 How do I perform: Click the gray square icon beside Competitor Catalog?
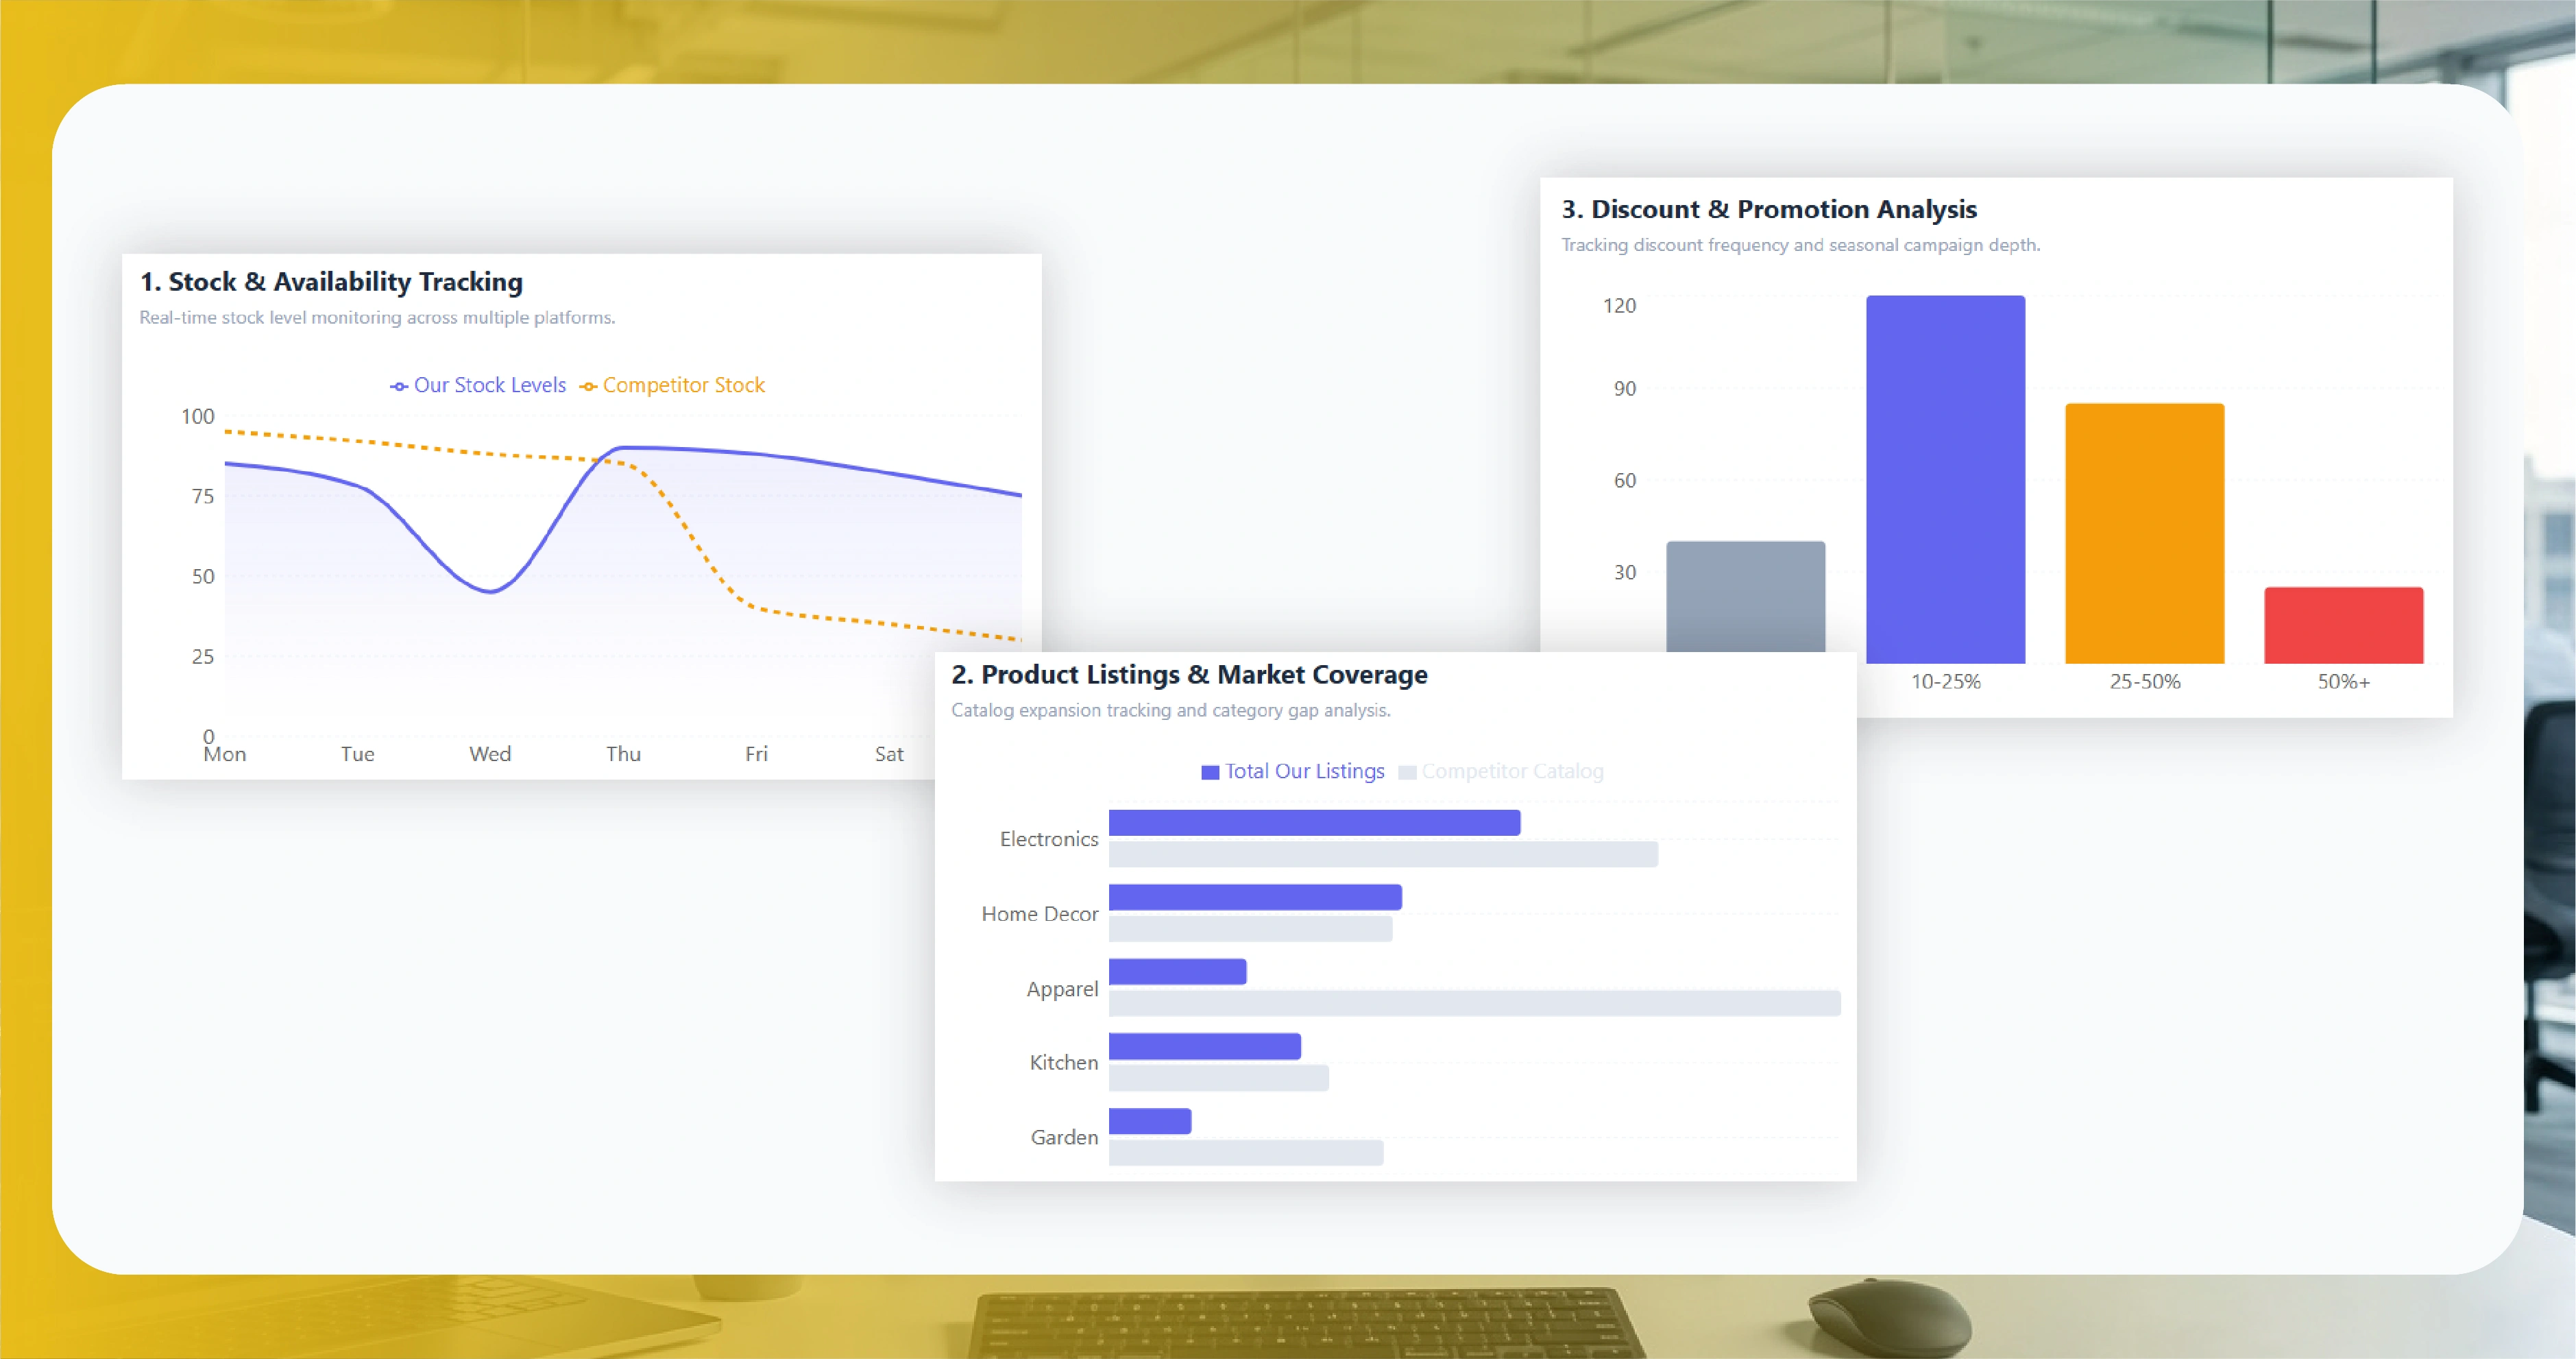1409,771
